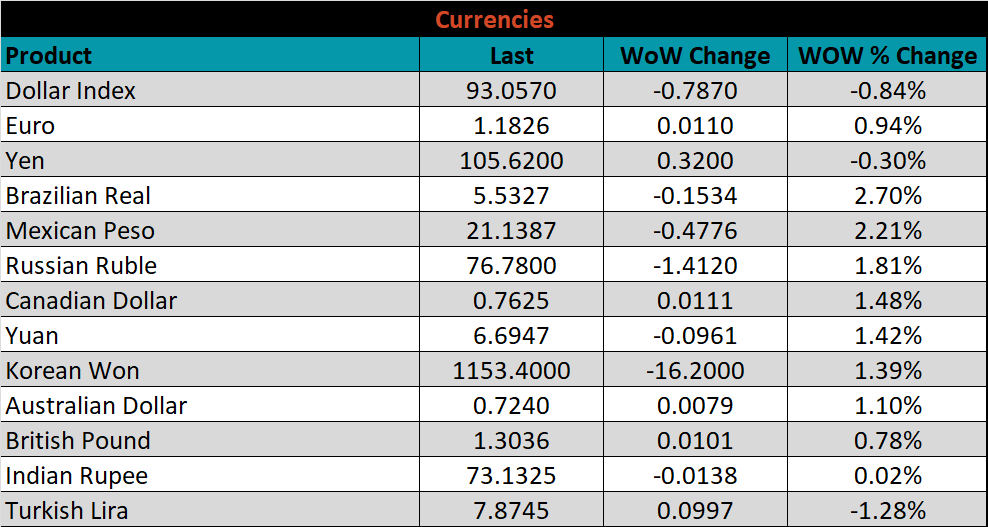Select the Turkish Lira row label
Viewport: 988px width, 527px height.
[x=67, y=511]
